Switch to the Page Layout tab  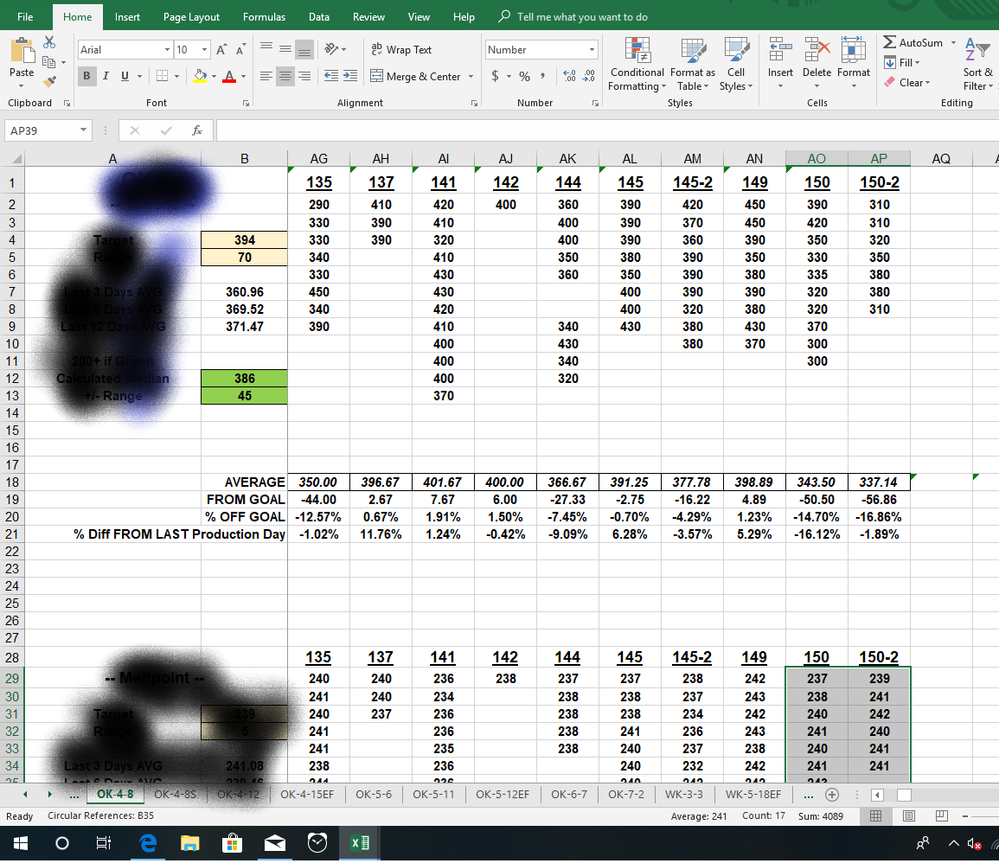[191, 17]
